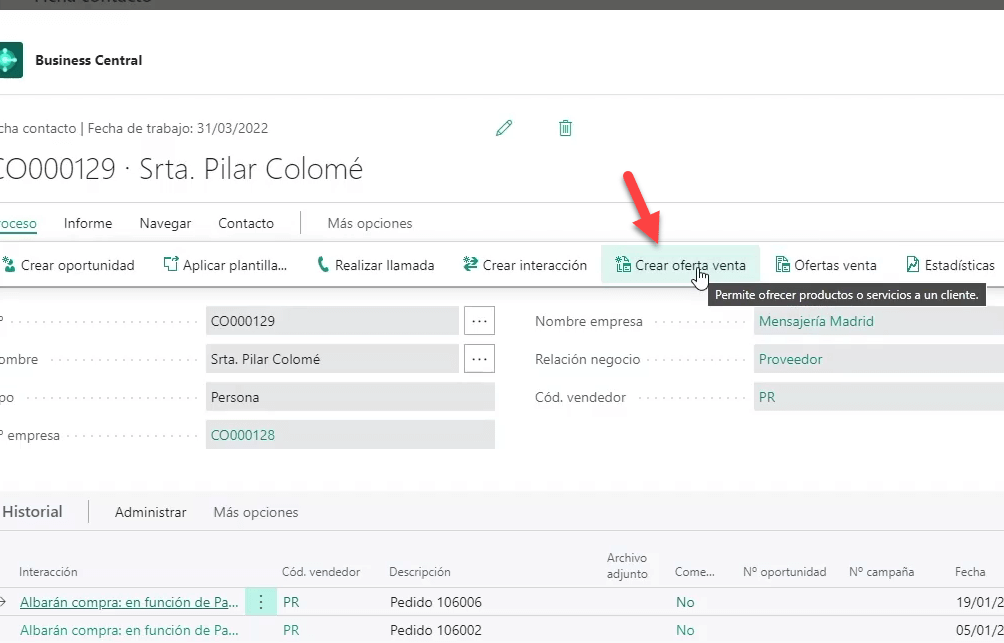Click the Business Central app logo

[10, 60]
